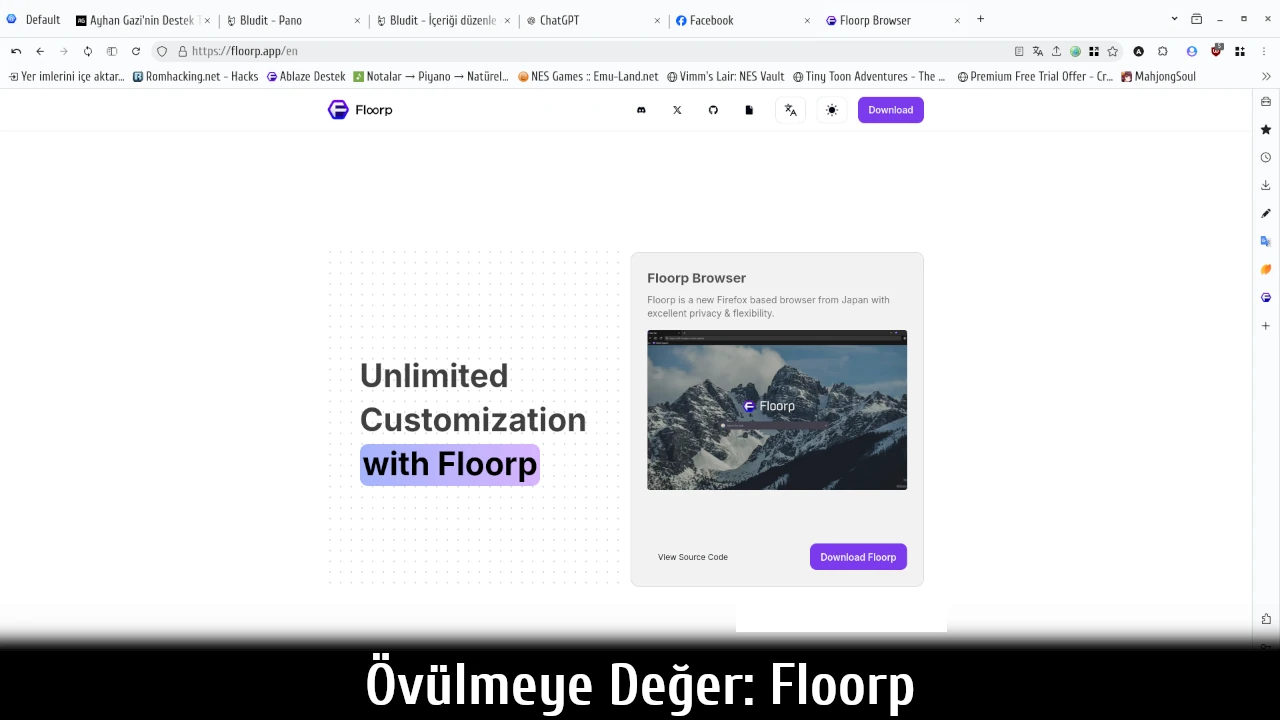Toggle the sidebar panel icon in toolbar
The width and height of the screenshot is (1280, 720).
click(112, 51)
